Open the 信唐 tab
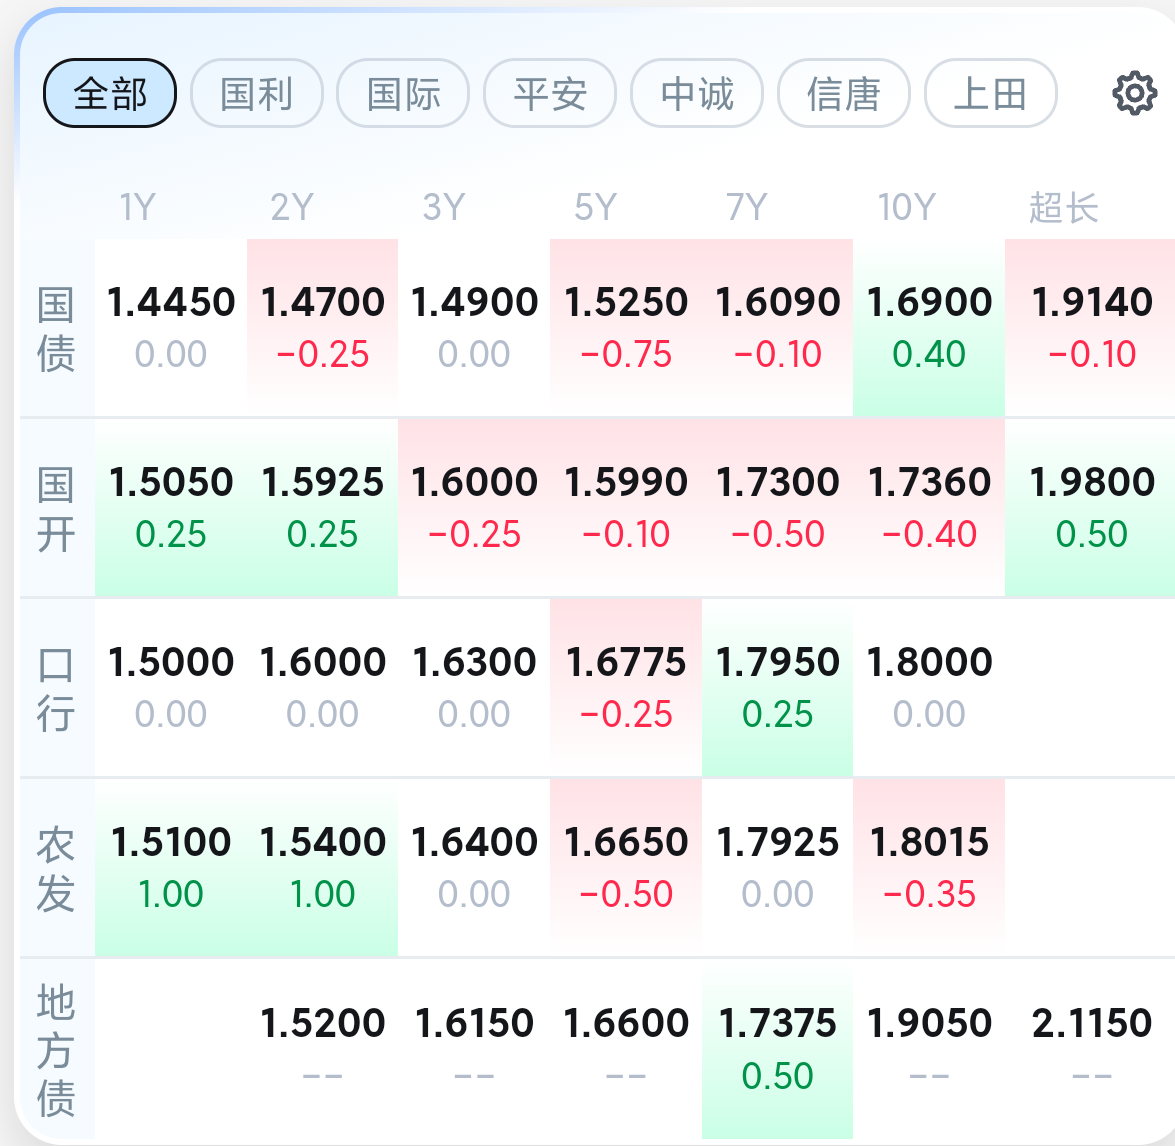 click(843, 94)
